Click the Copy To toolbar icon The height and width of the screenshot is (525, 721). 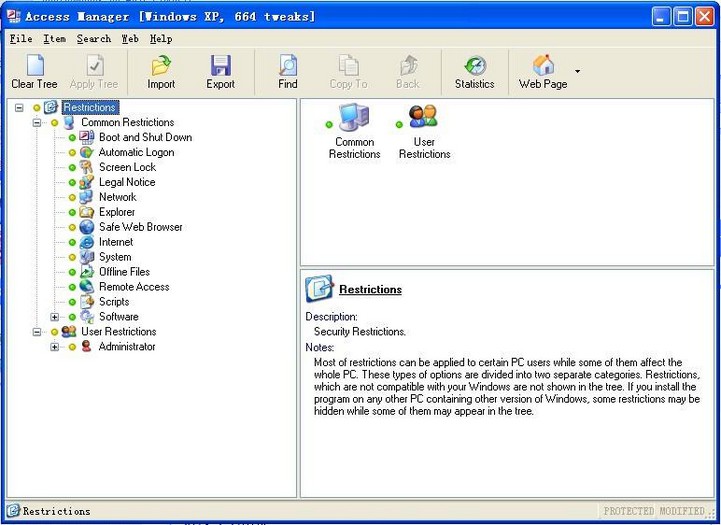(348, 65)
